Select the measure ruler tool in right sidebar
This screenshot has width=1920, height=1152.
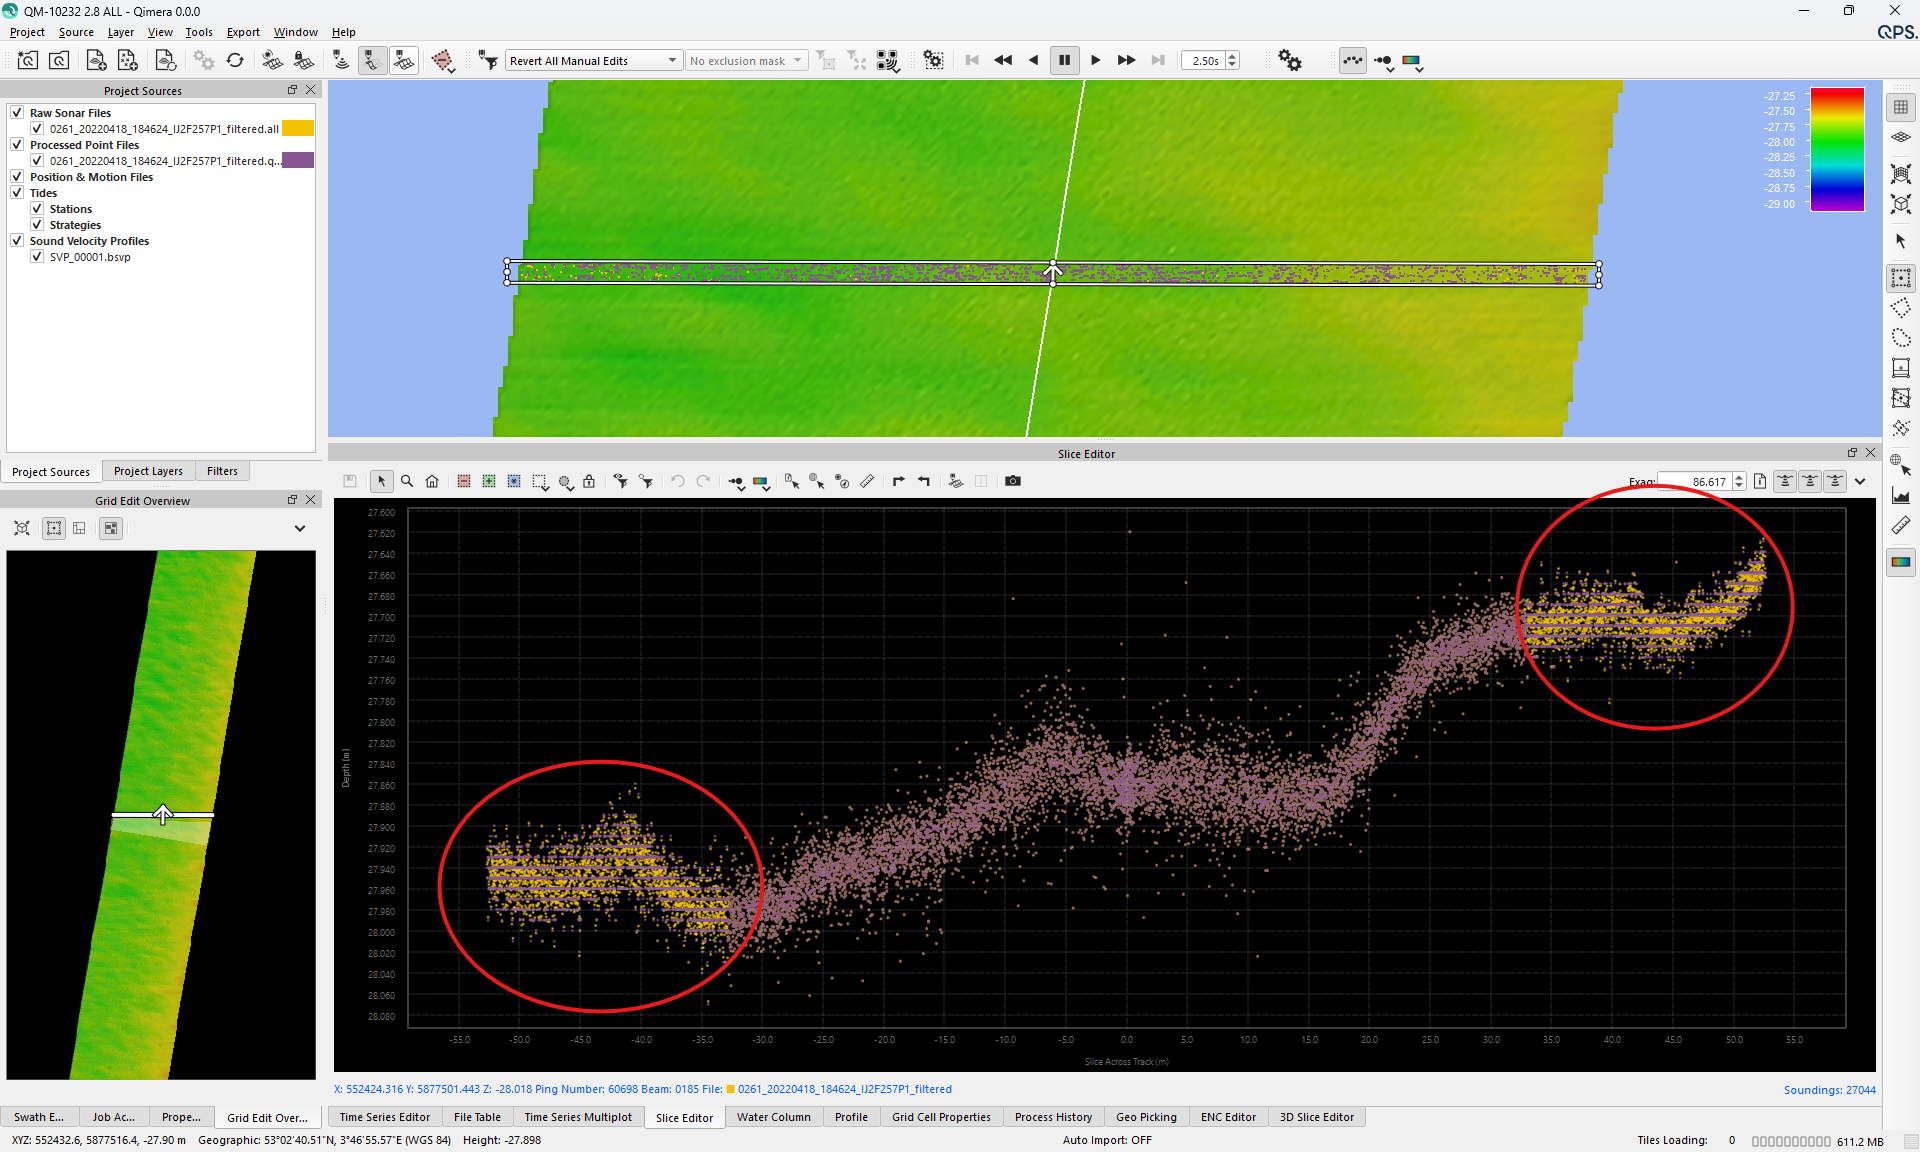(x=1900, y=525)
